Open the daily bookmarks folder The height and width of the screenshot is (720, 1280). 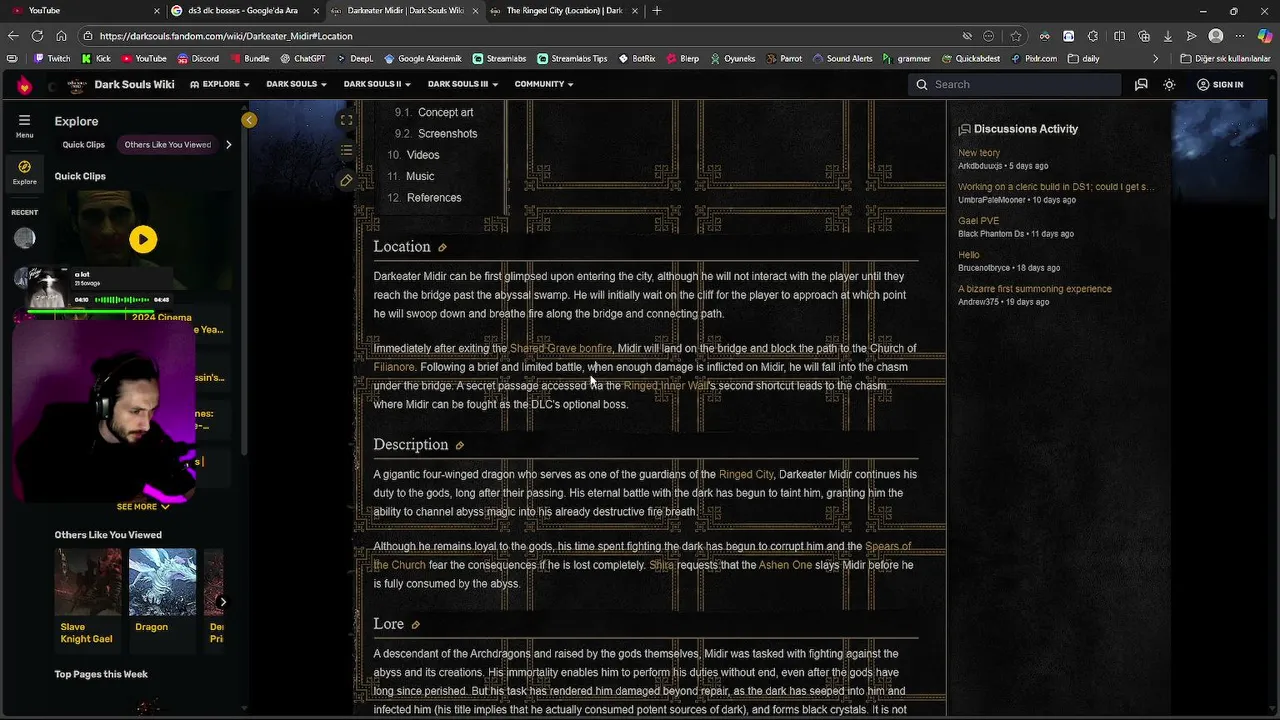click(x=1084, y=59)
